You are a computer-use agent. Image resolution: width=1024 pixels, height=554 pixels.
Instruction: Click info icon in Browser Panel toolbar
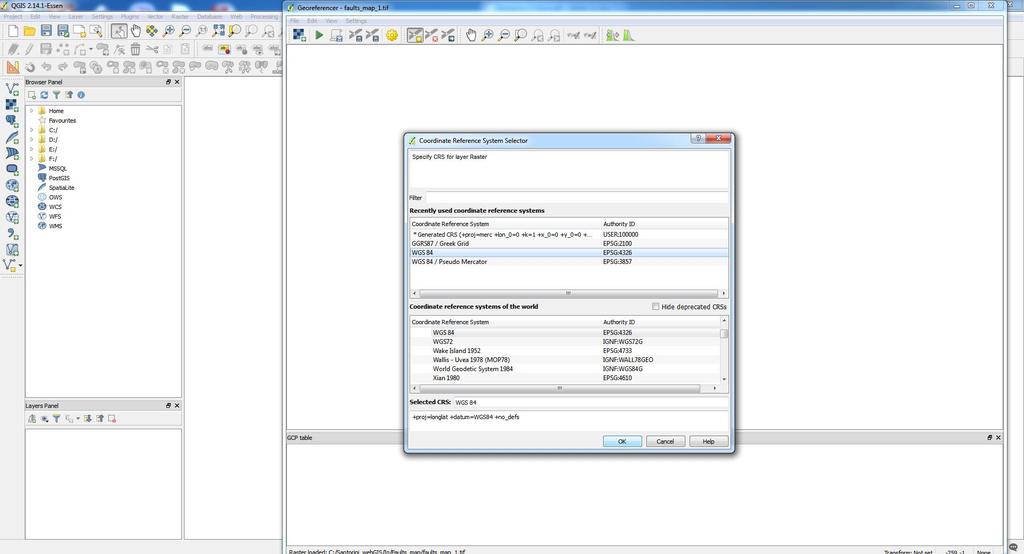click(x=81, y=95)
